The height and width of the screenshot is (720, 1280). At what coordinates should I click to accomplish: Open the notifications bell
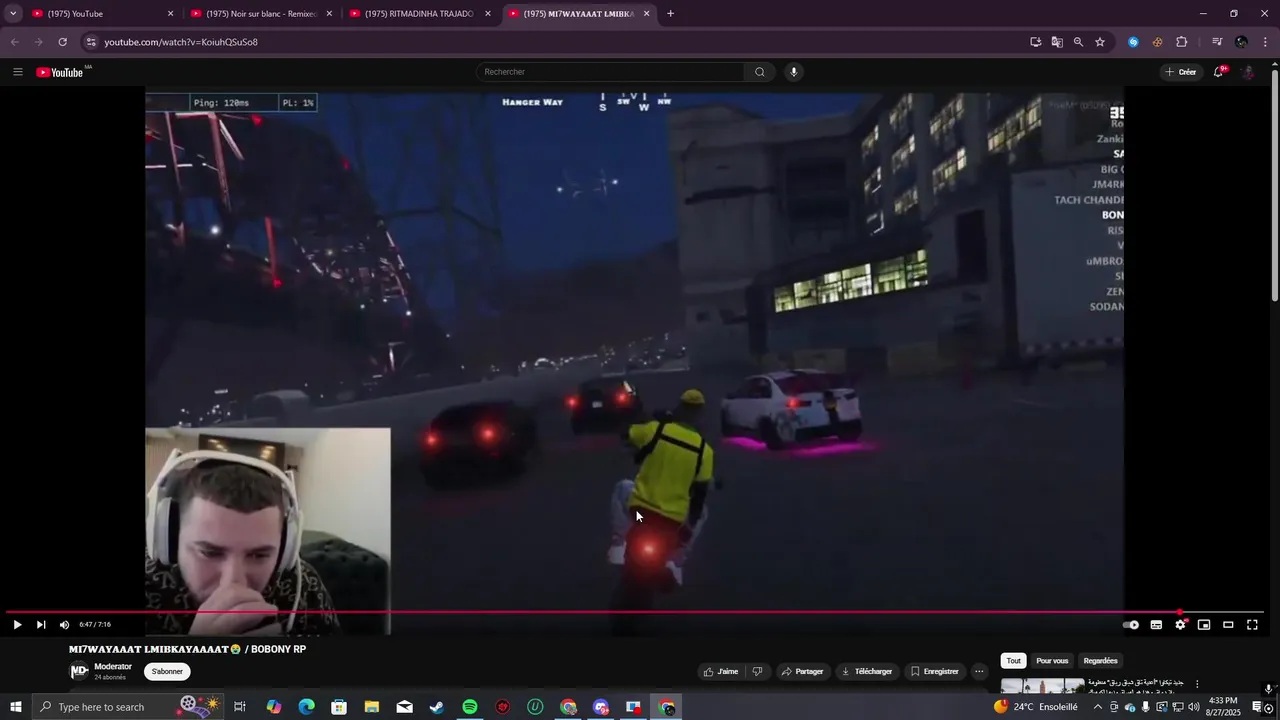pos(1219,72)
